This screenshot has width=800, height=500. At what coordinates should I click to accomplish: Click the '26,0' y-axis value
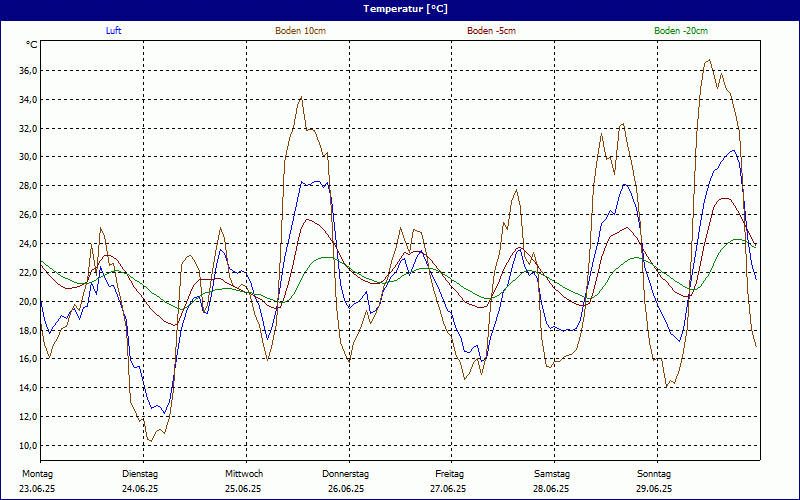(29, 215)
